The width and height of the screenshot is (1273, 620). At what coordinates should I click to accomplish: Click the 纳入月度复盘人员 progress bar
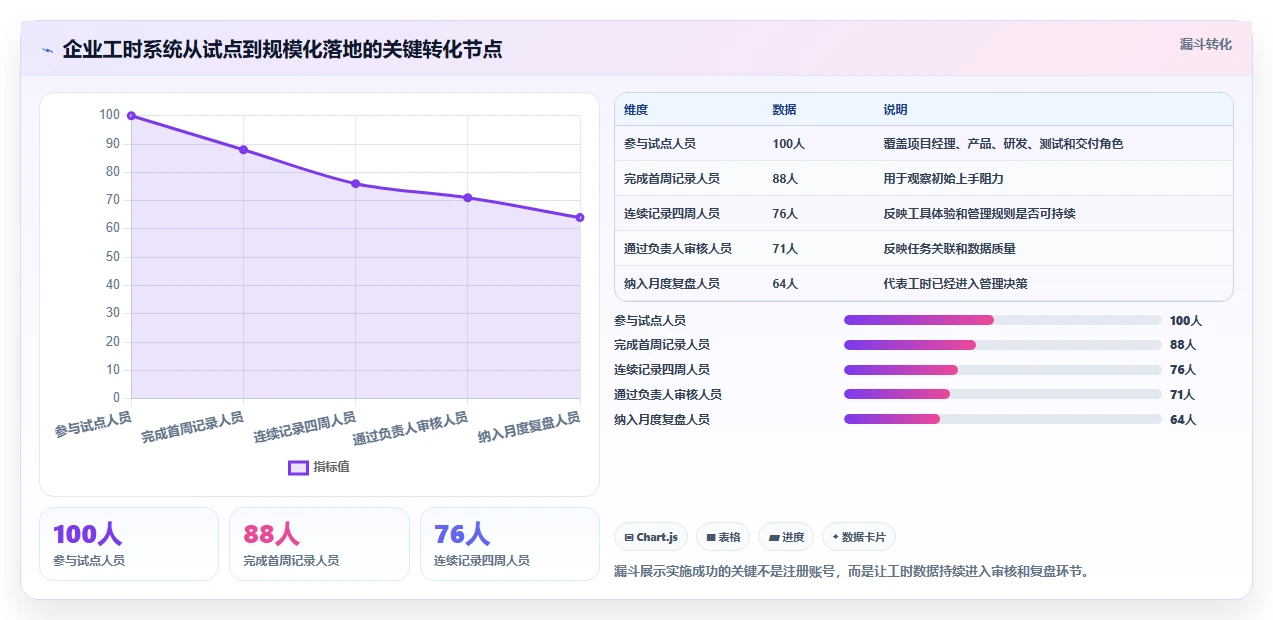tap(1003, 419)
